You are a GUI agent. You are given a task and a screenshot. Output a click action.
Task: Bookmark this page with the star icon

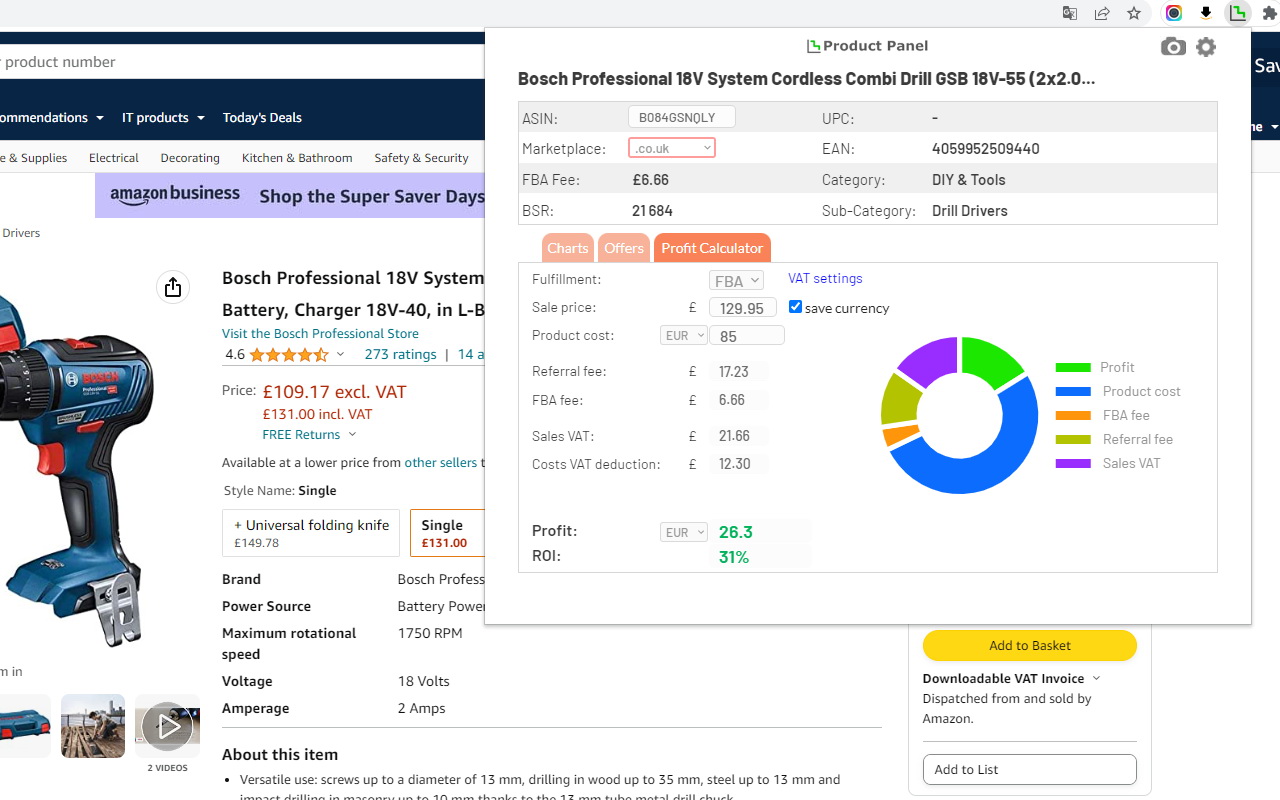(1134, 13)
